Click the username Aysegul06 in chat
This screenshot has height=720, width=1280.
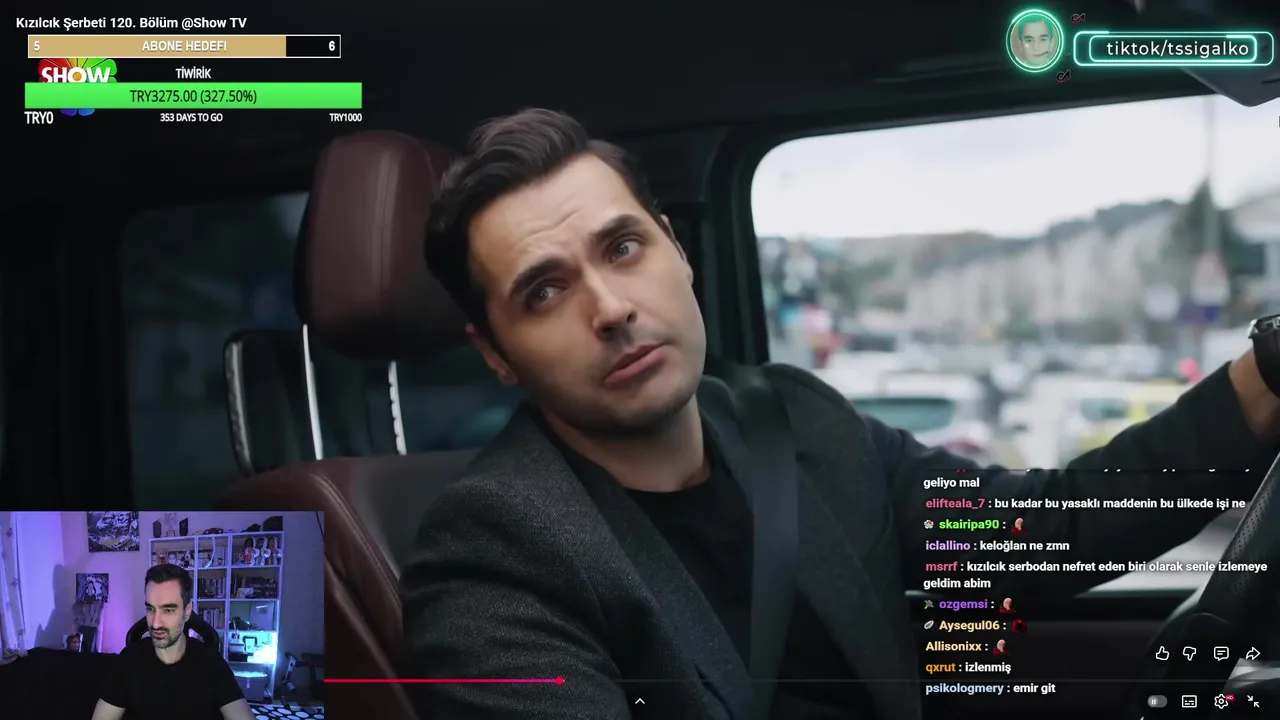coord(969,625)
